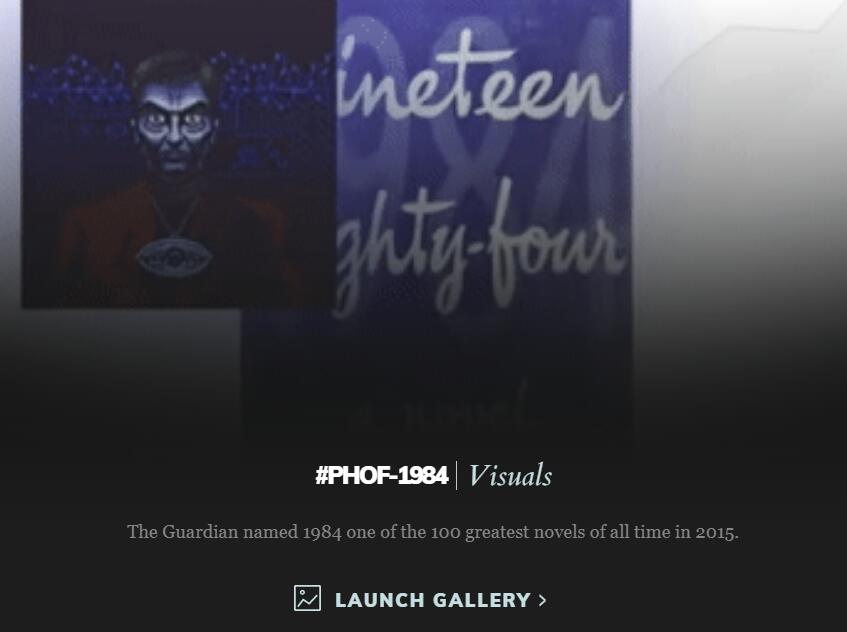This screenshot has width=847, height=632.
Task: Click the eye pendant on the poster
Action: 173,258
